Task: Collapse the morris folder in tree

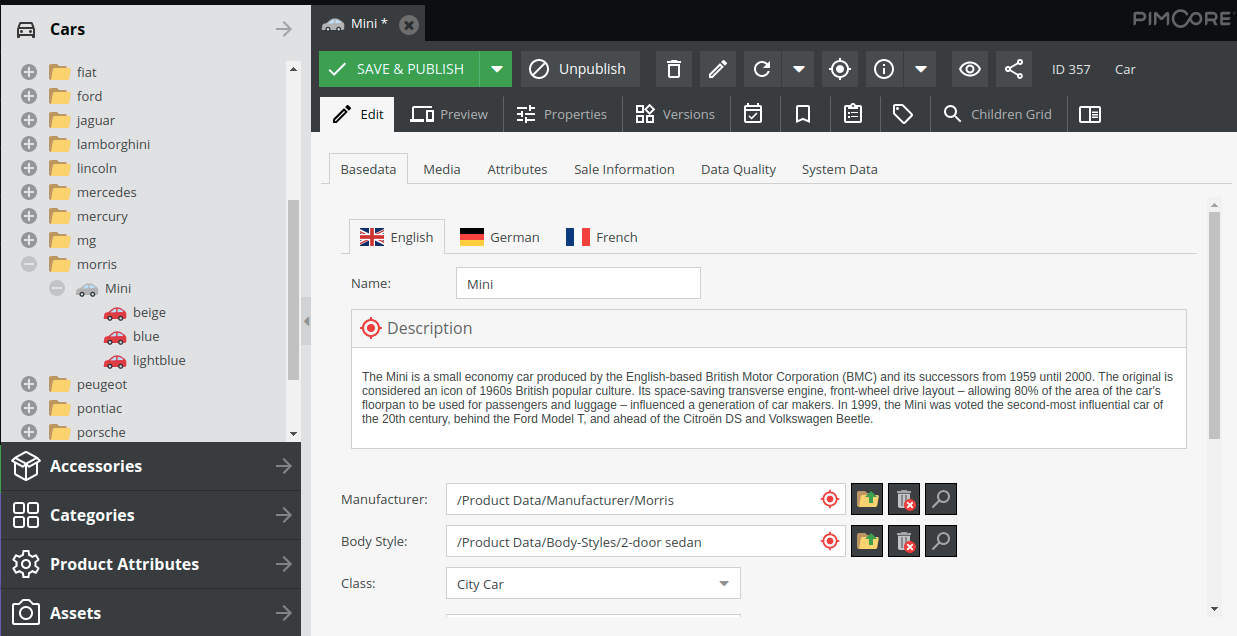Action: [x=29, y=264]
